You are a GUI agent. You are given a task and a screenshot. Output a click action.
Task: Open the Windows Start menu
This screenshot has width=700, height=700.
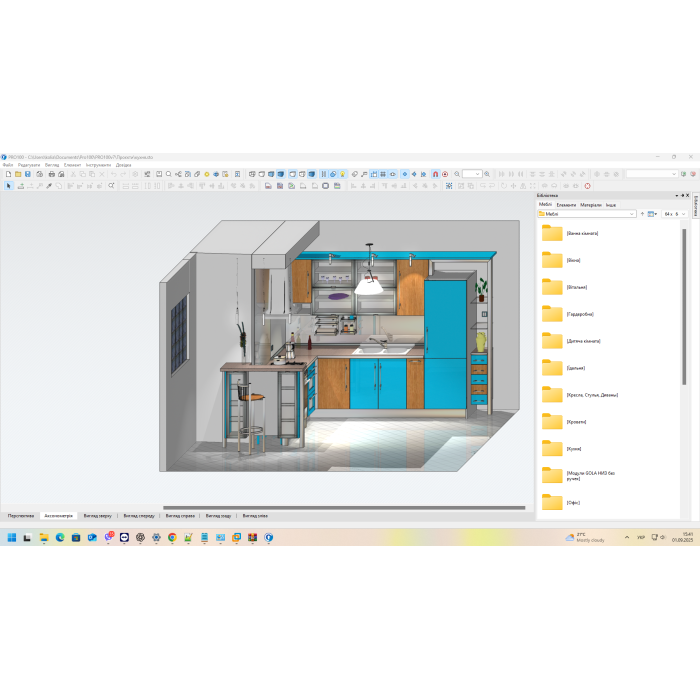[x=13, y=538]
